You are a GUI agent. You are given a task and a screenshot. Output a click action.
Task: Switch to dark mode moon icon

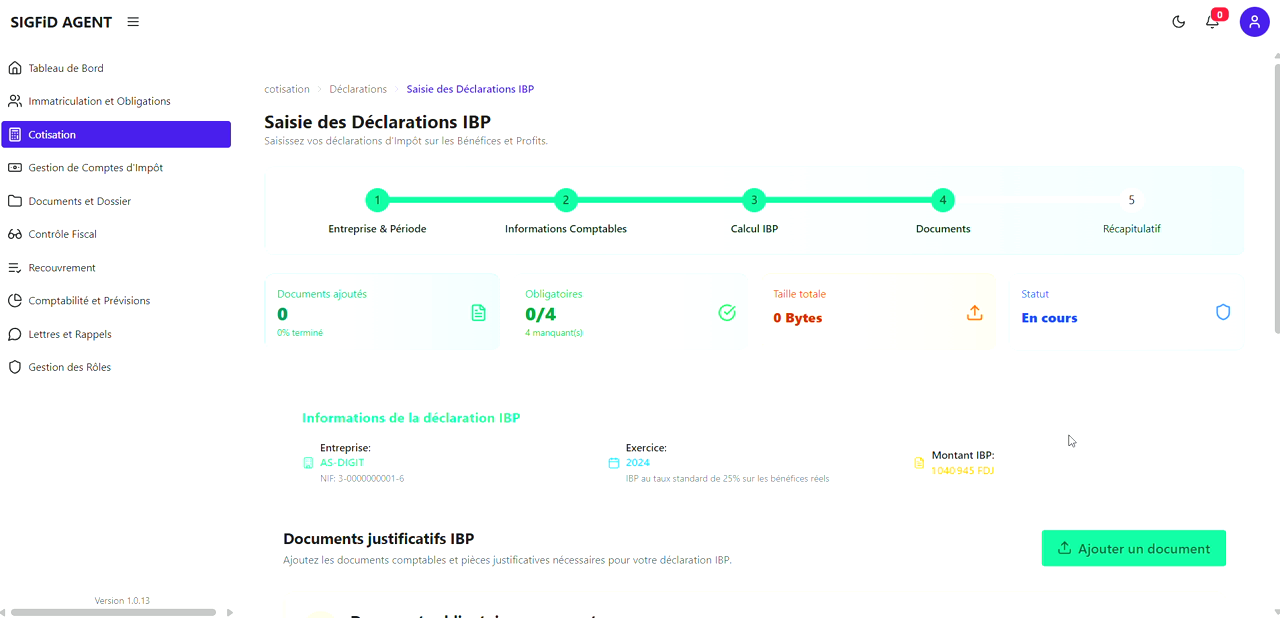tap(1178, 22)
